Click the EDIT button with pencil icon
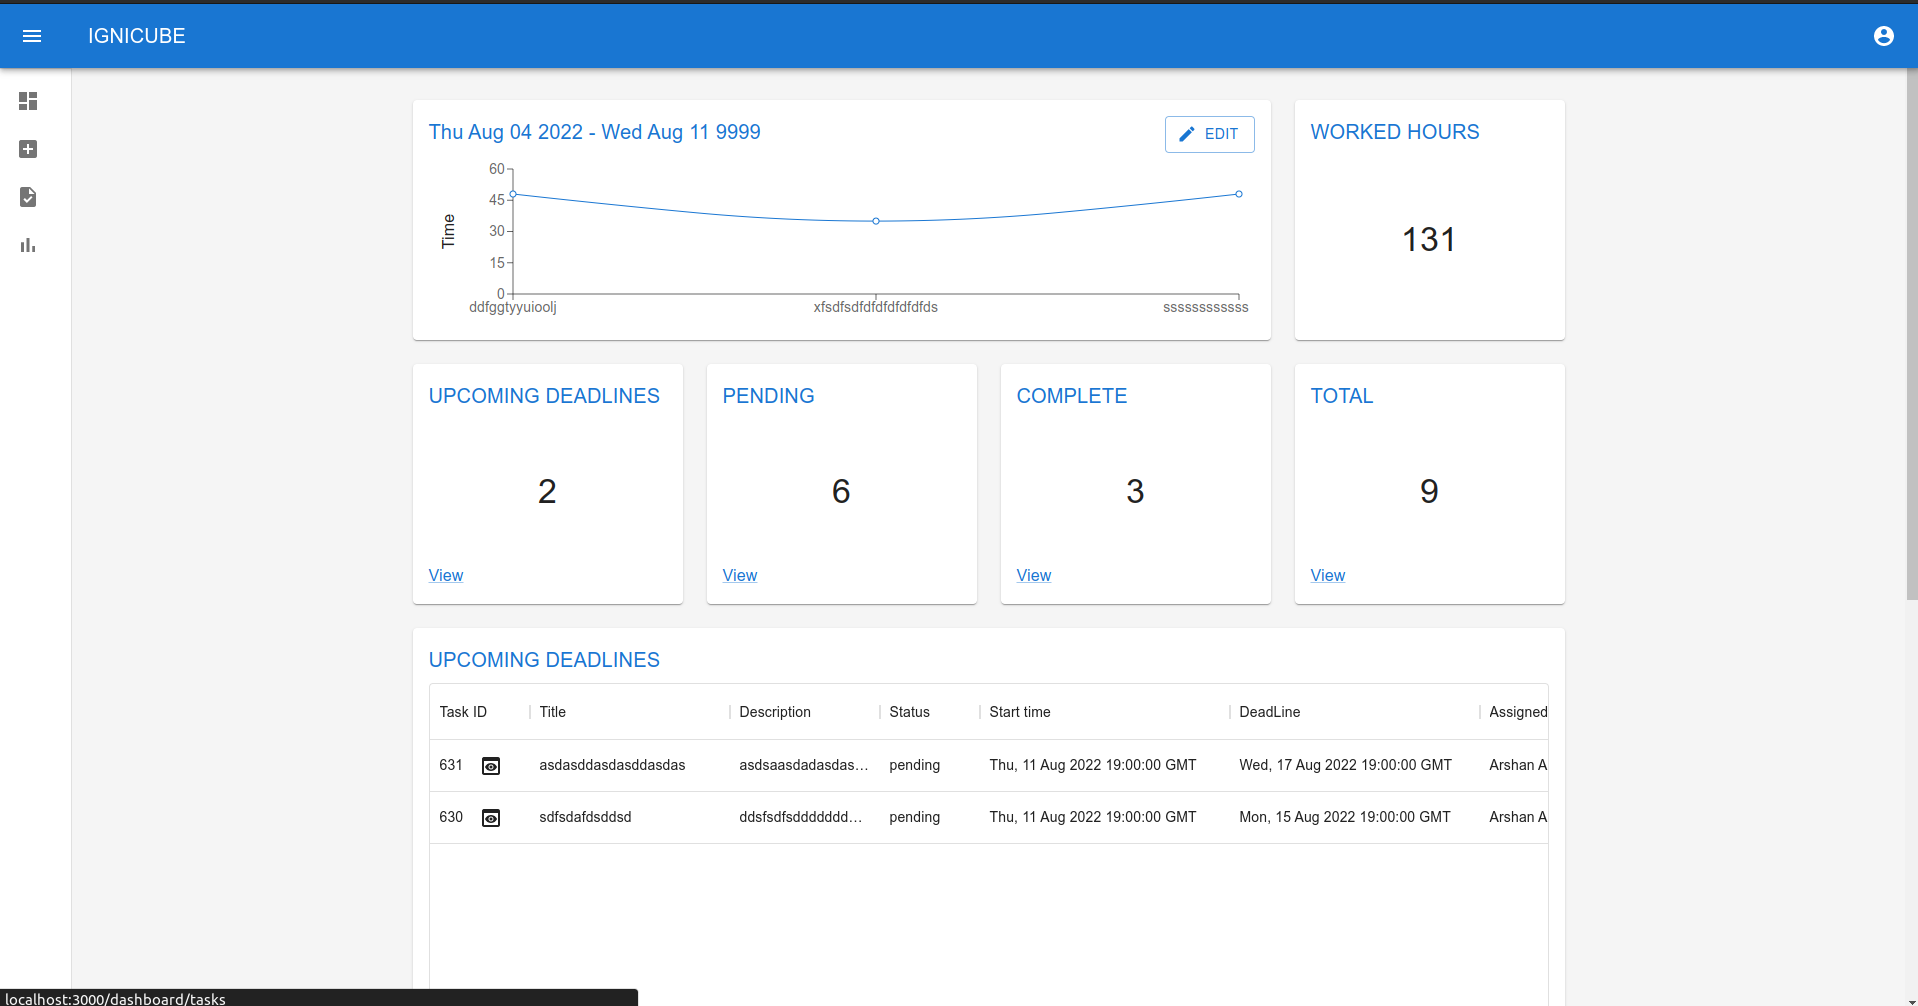1918x1006 pixels. click(x=1209, y=134)
